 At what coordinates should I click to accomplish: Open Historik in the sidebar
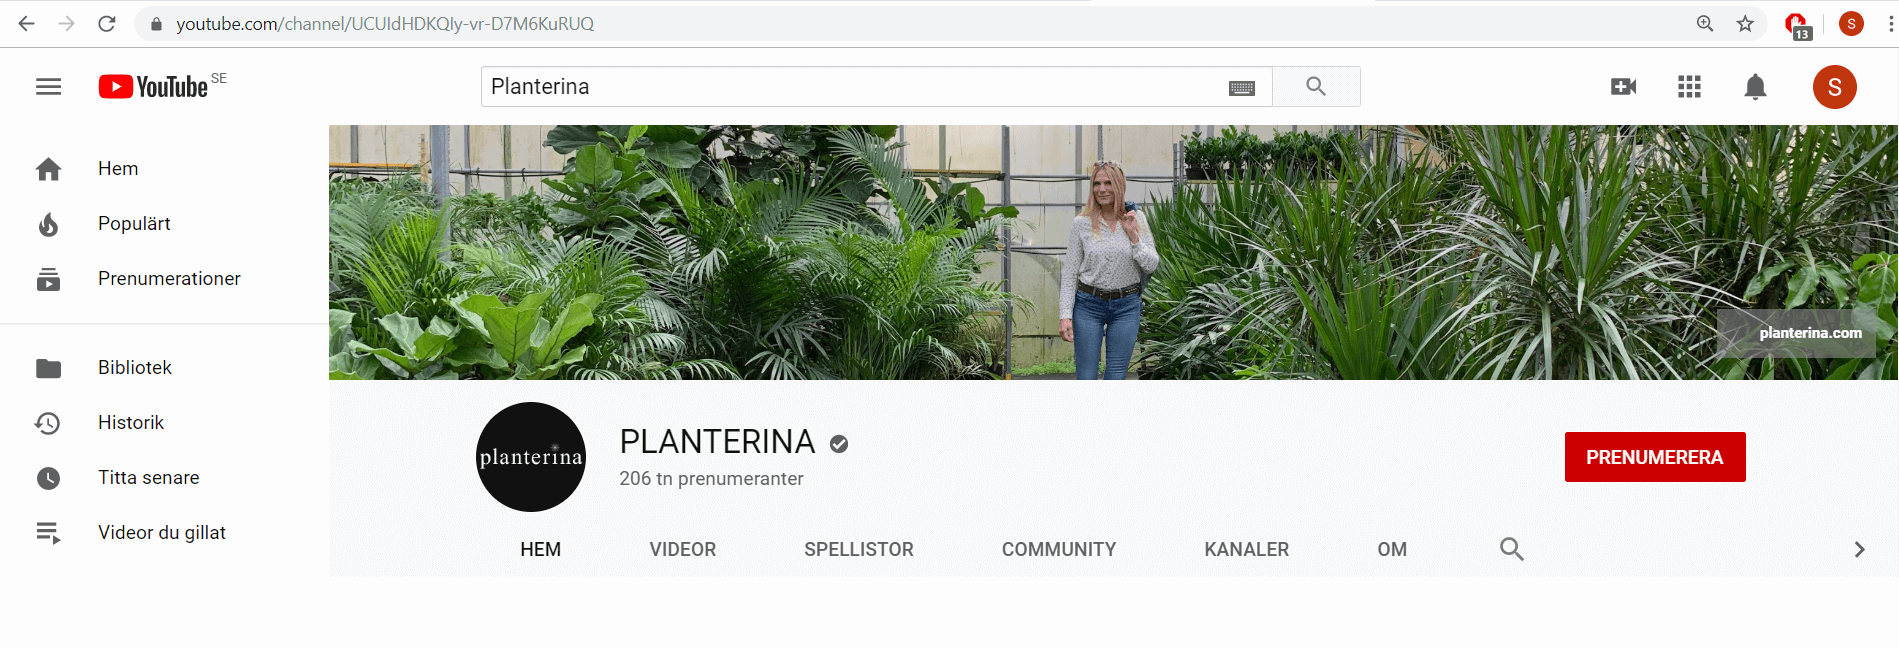131,423
